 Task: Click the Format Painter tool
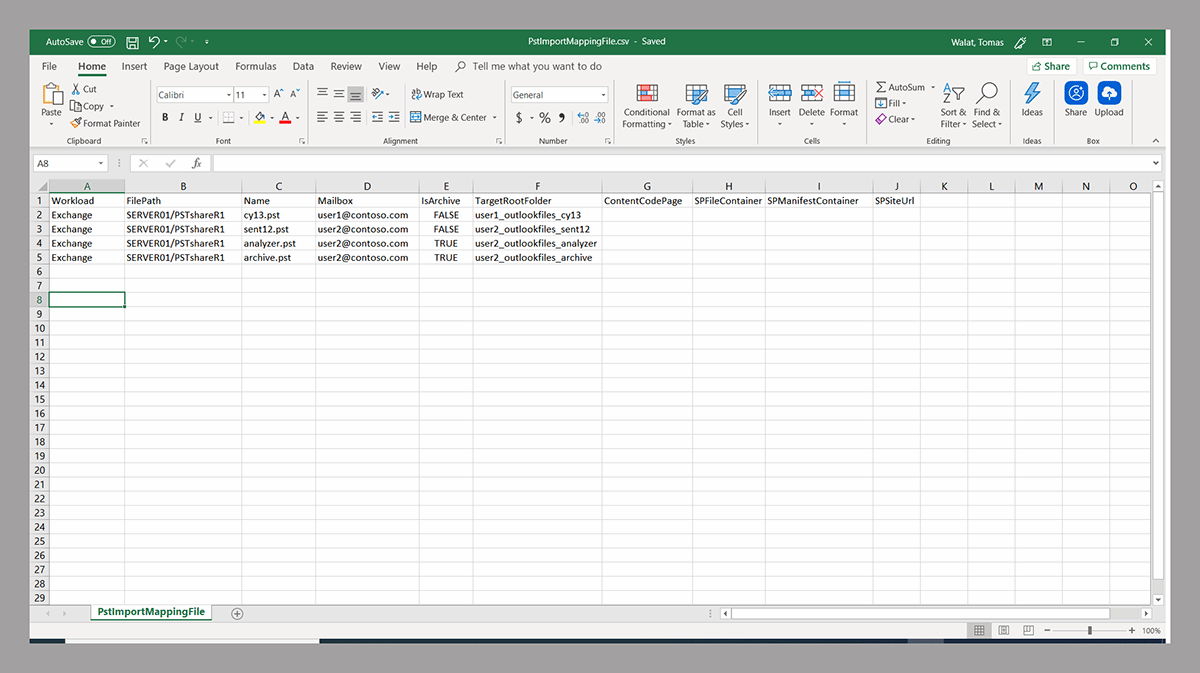105,123
